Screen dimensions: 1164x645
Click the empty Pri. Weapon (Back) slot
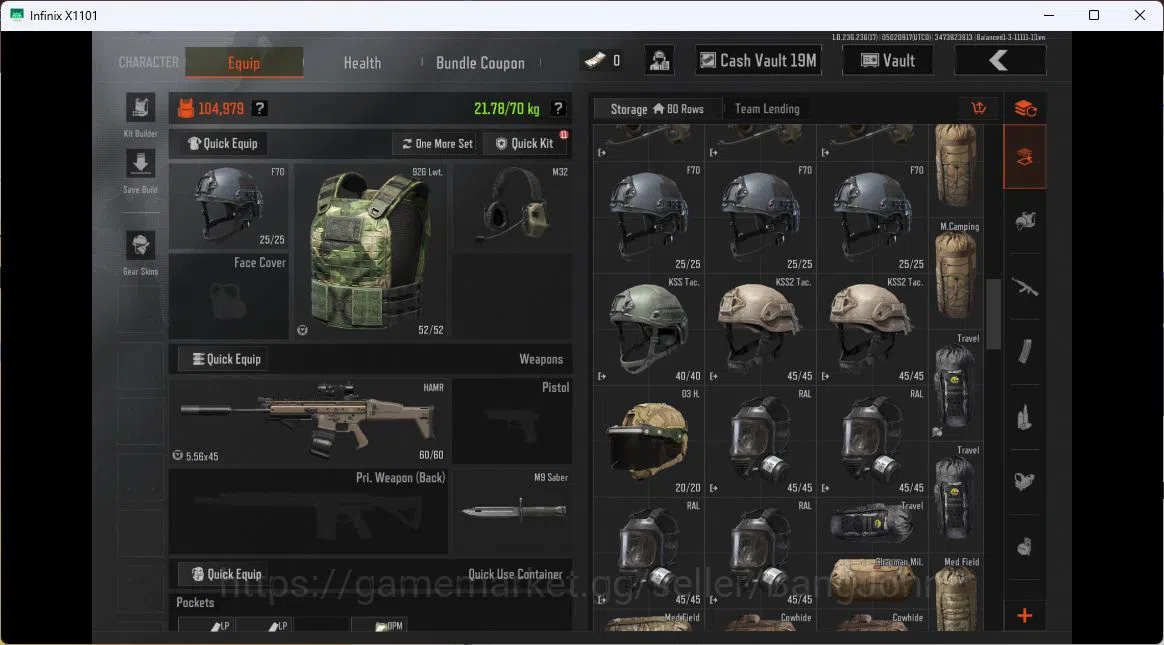pyautogui.click(x=309, y=511)
